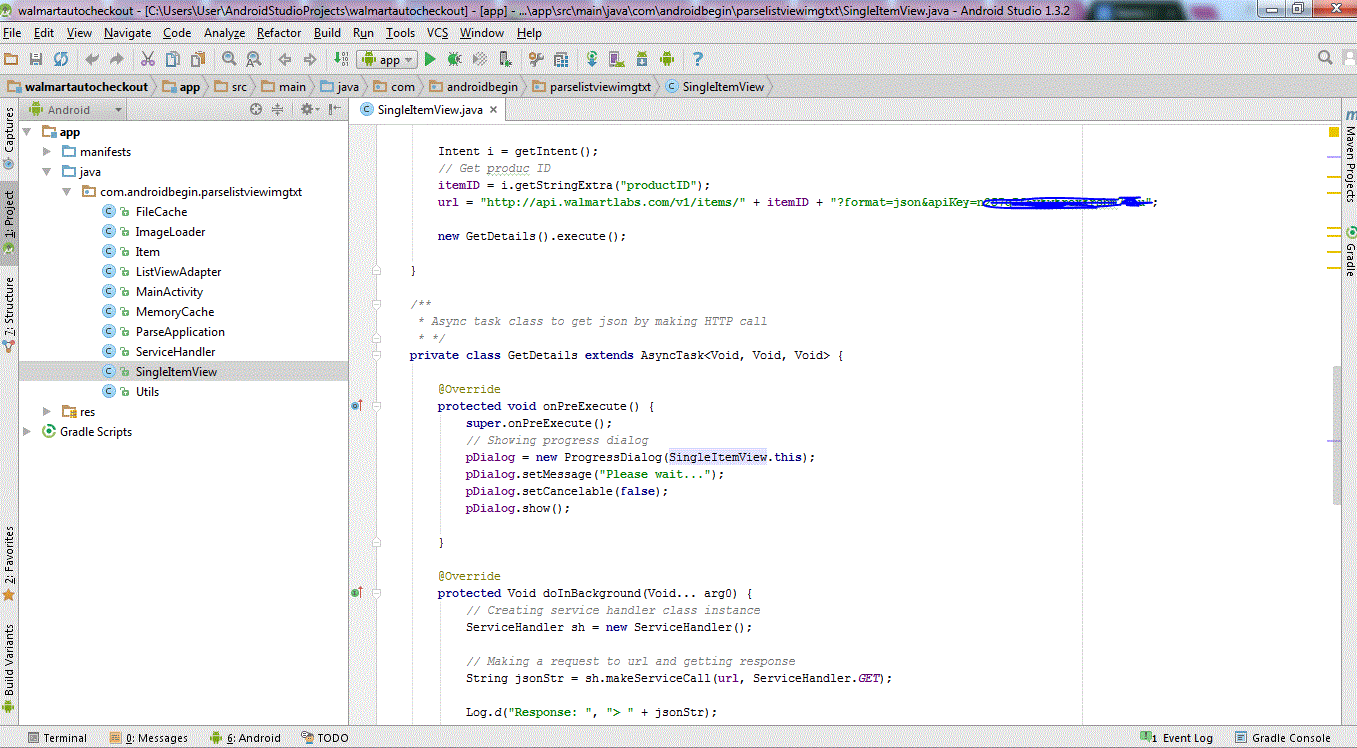Close the SingleItemView.java tab
1357x748 pixels.
pyautogui.click(x=494, y=110)
